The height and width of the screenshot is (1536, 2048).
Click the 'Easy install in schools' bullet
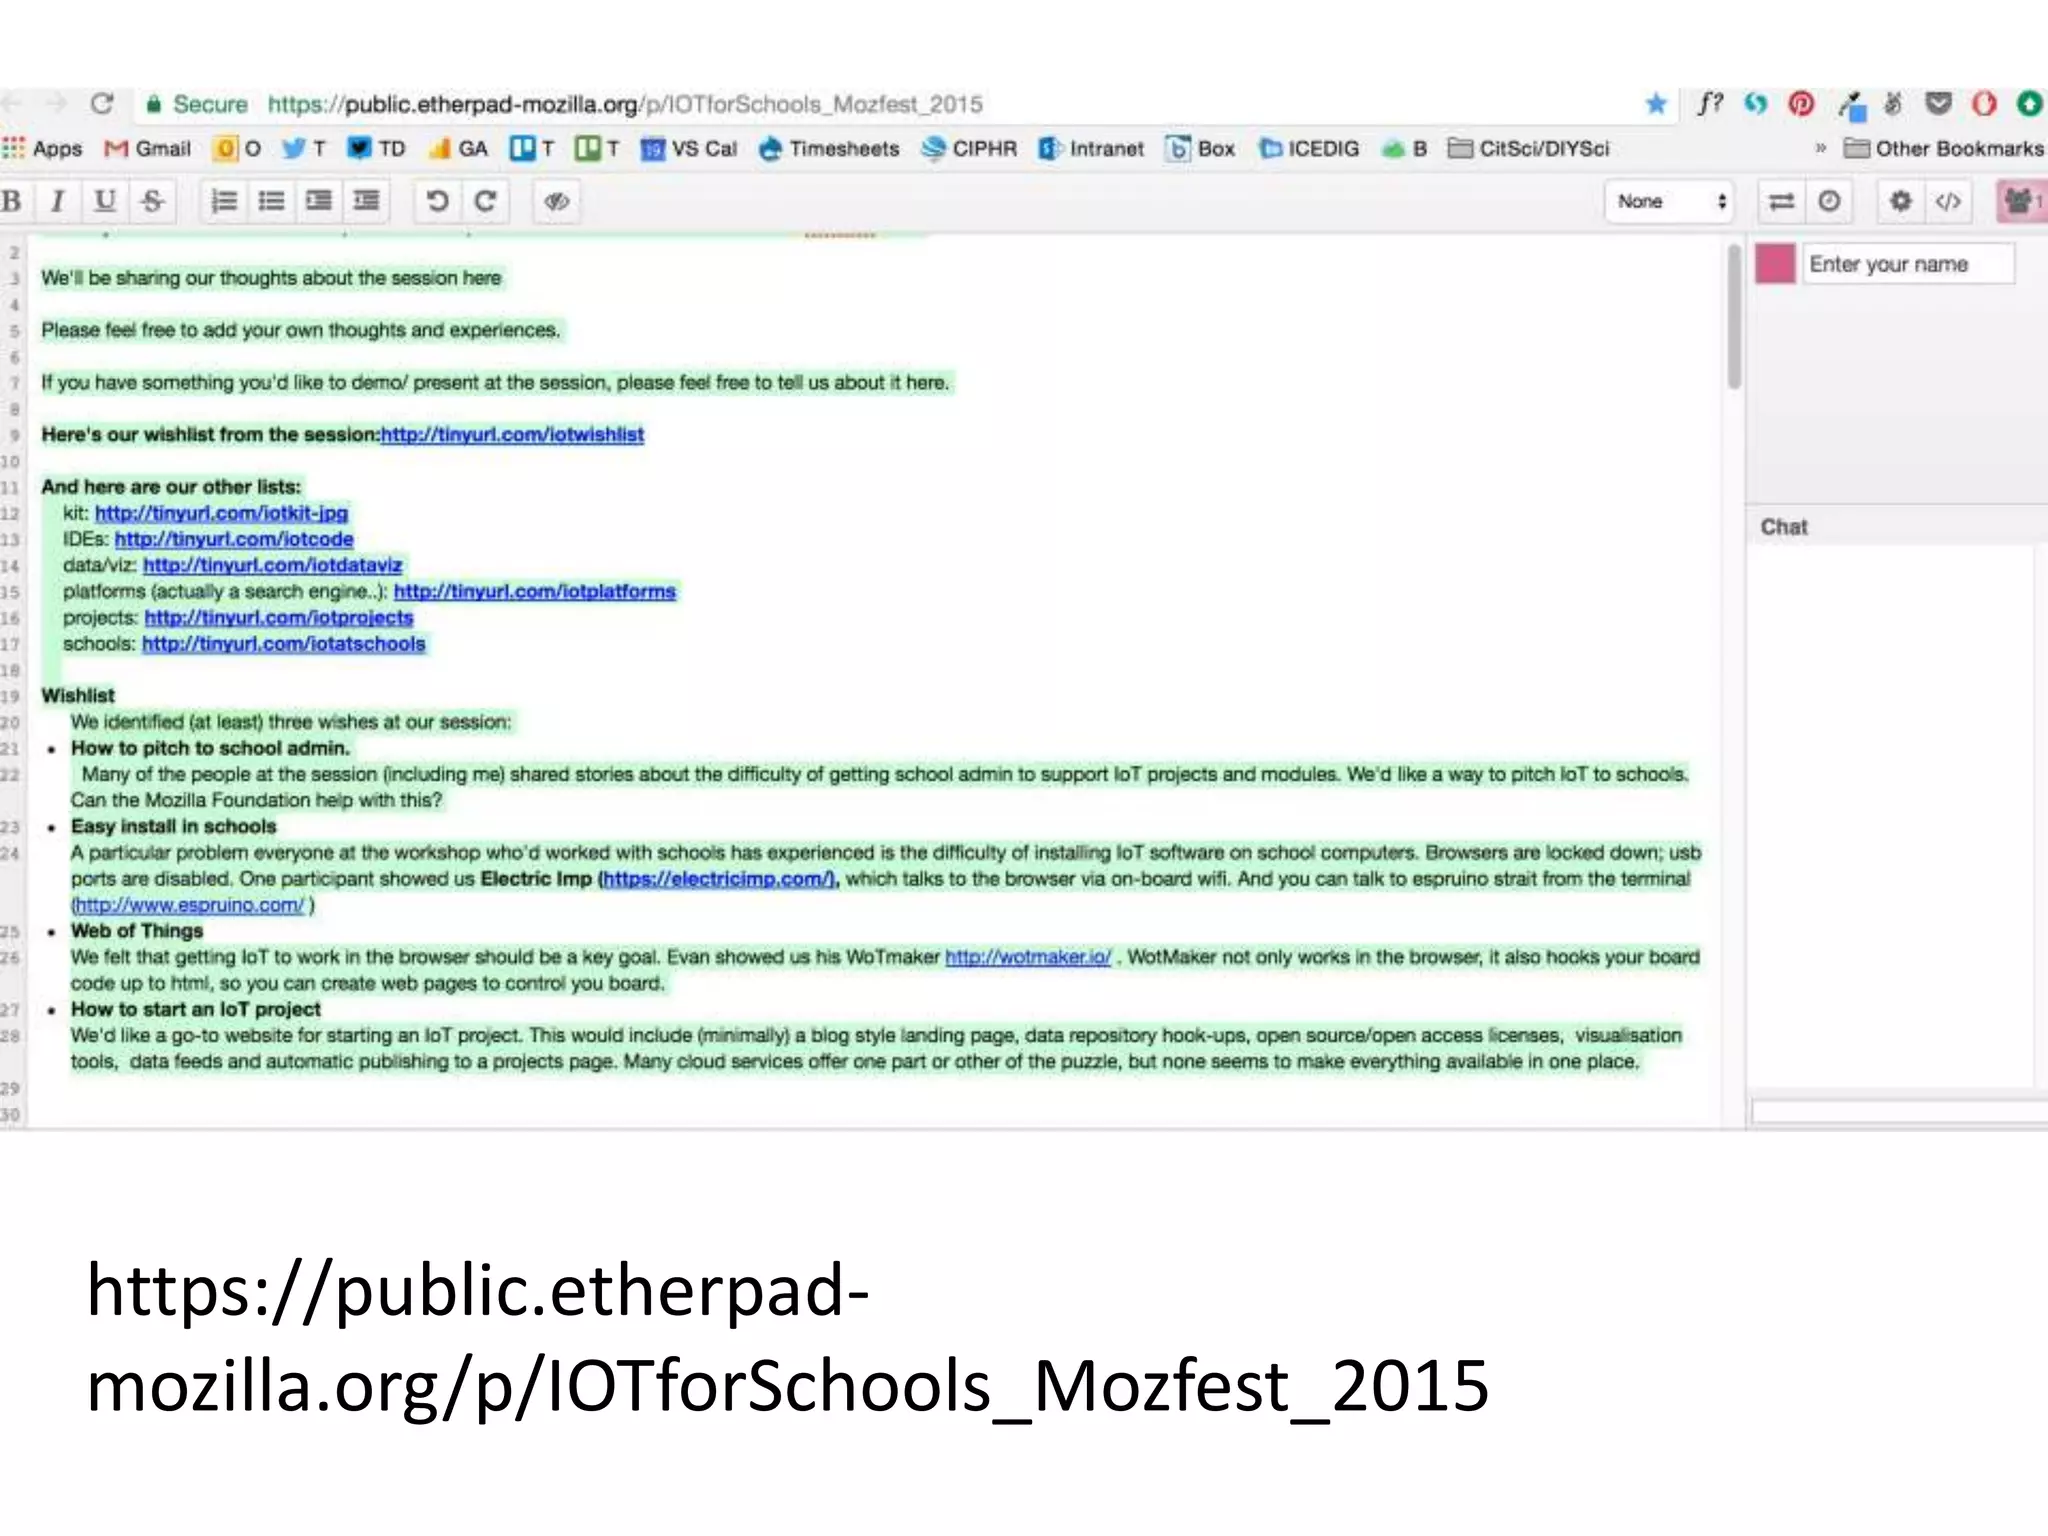tap(173, 826)
